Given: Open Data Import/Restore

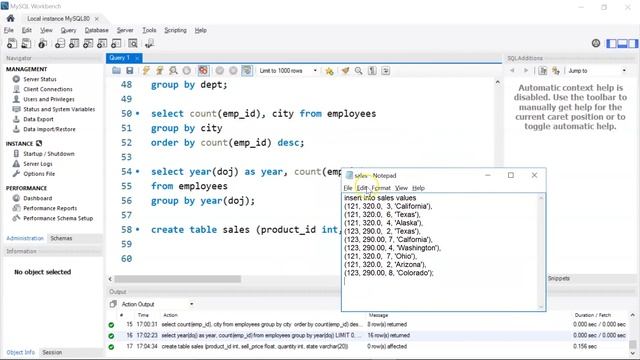Looking at the screenshot, I should pyautogui.click(x=49, y=129).
